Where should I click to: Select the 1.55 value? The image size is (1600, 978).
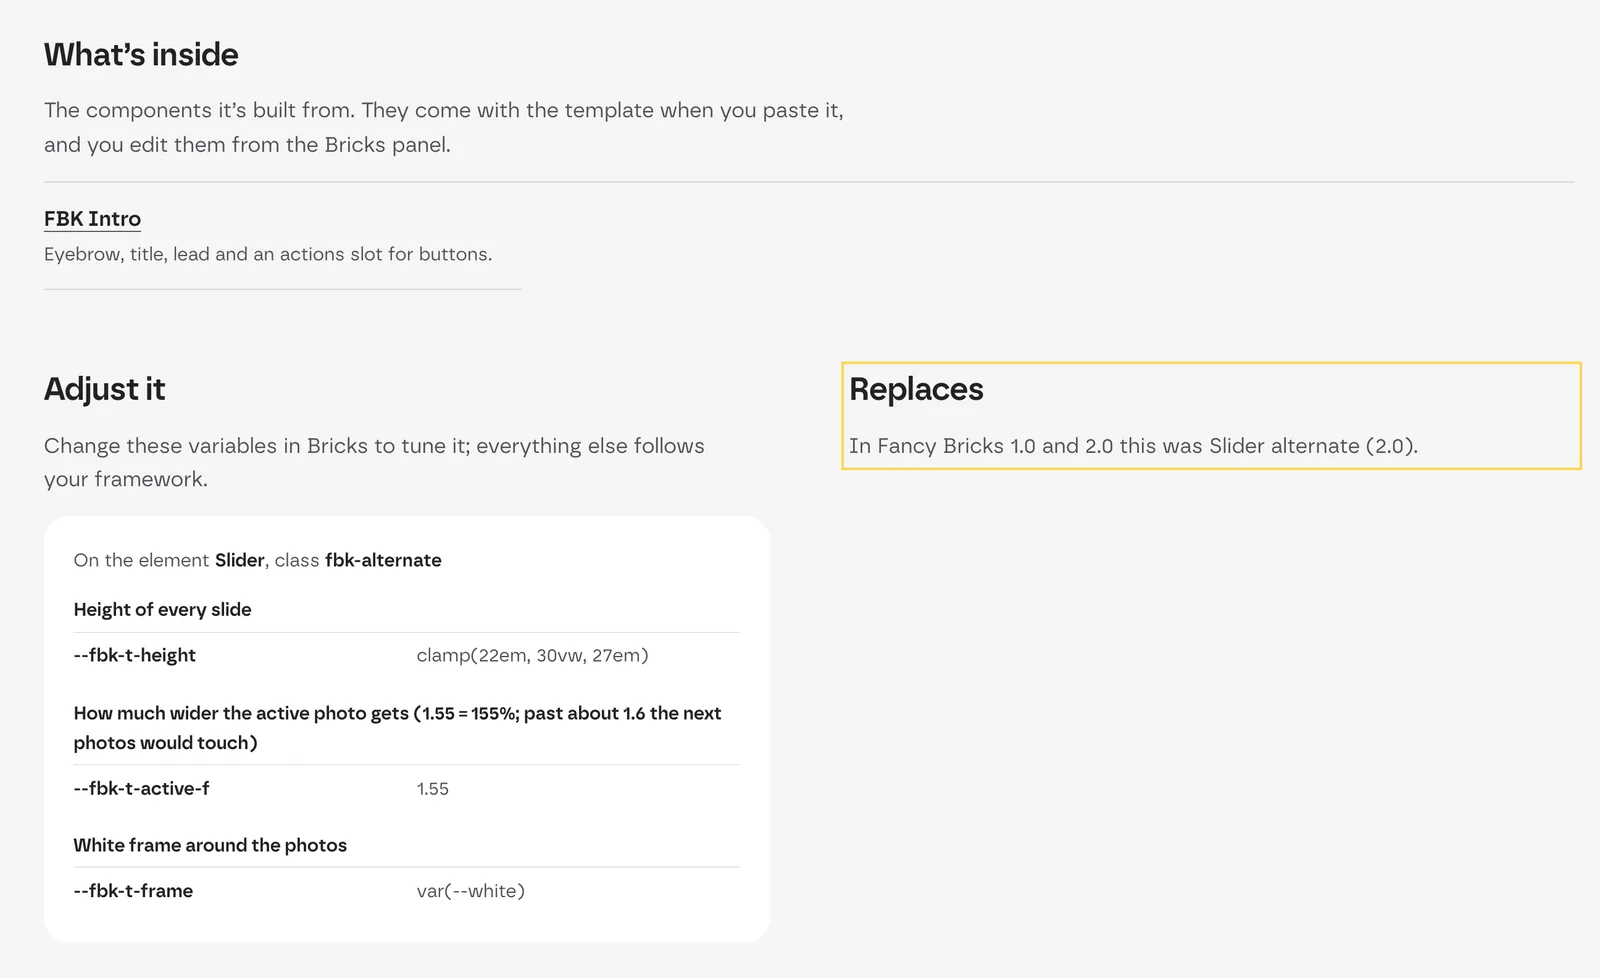pos(432,788)
